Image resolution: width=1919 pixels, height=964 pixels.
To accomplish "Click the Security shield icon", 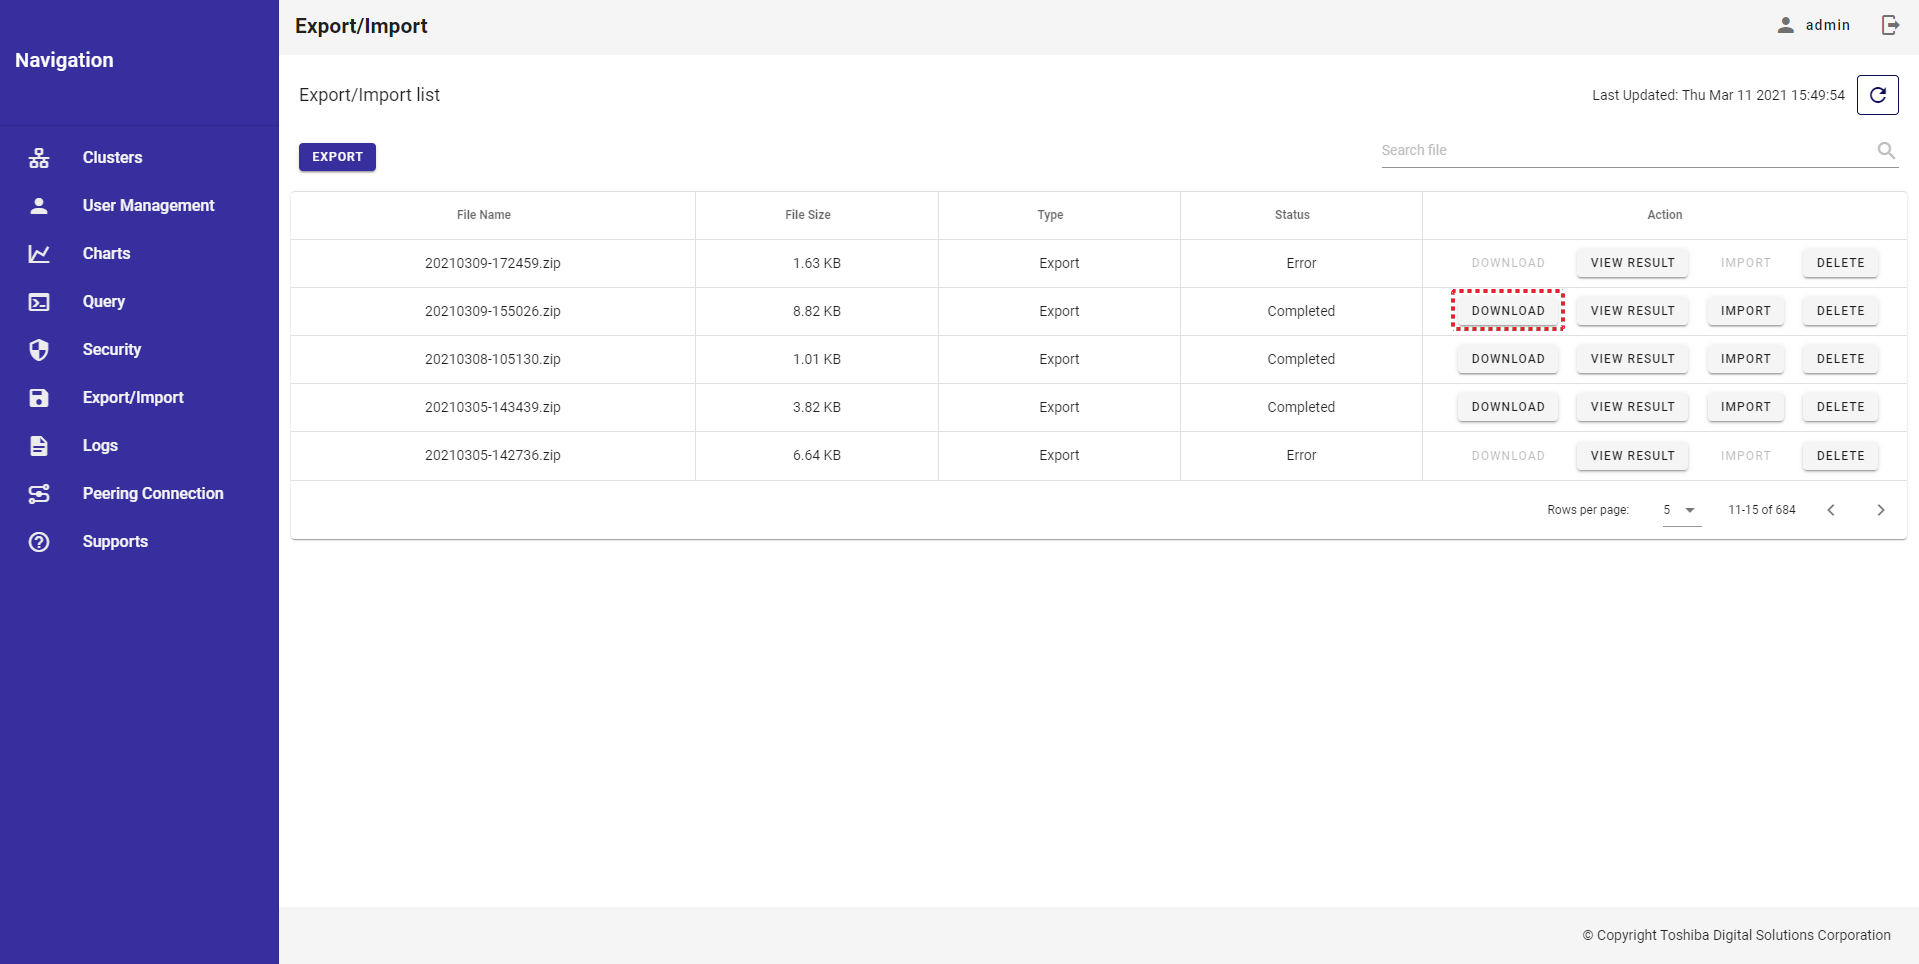I will click(x=39, y=349).
